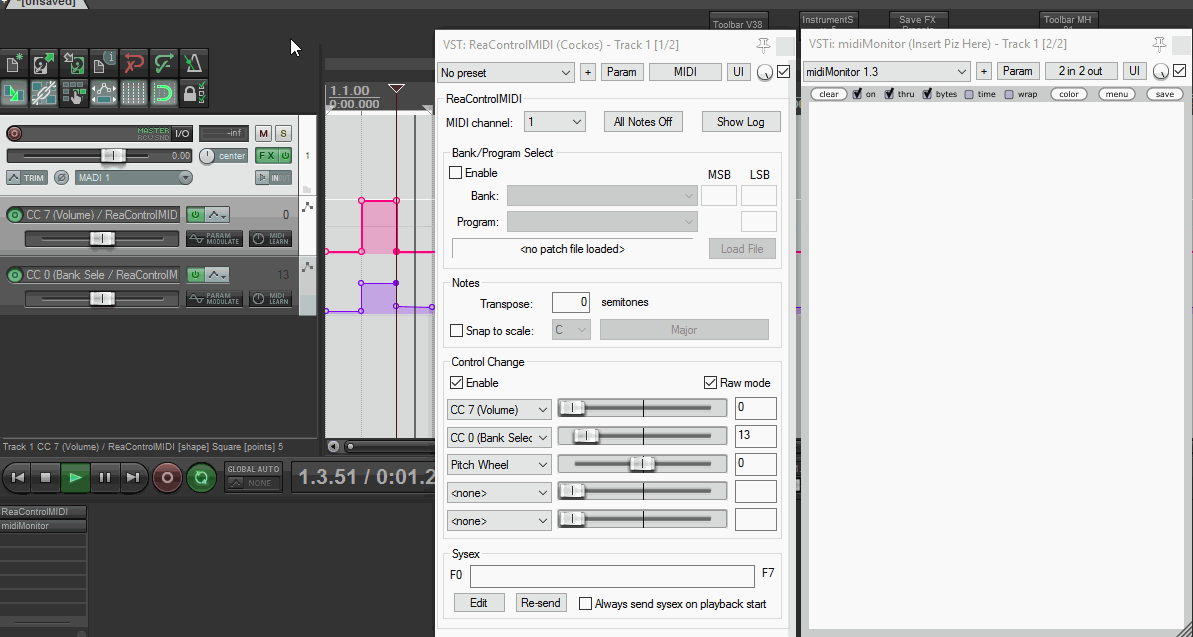Toggle ripple editing icon with hand
The height and width of the screenshot is (637, 1193).
click(74, 93)
